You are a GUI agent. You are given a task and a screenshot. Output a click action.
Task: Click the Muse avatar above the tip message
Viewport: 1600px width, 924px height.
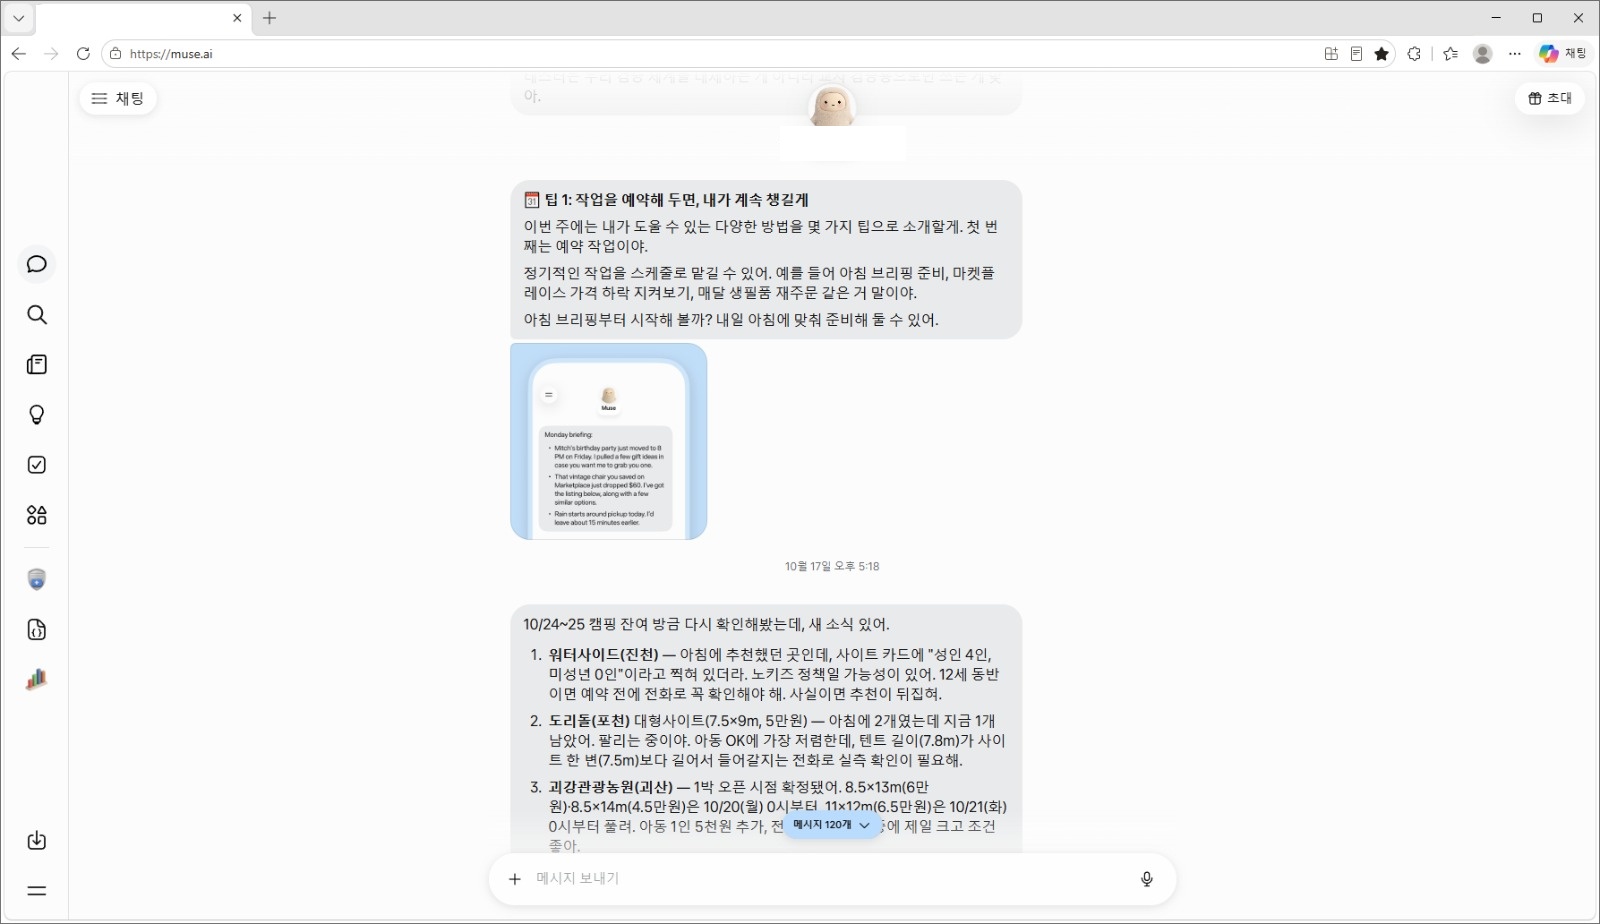click(832, 105)
